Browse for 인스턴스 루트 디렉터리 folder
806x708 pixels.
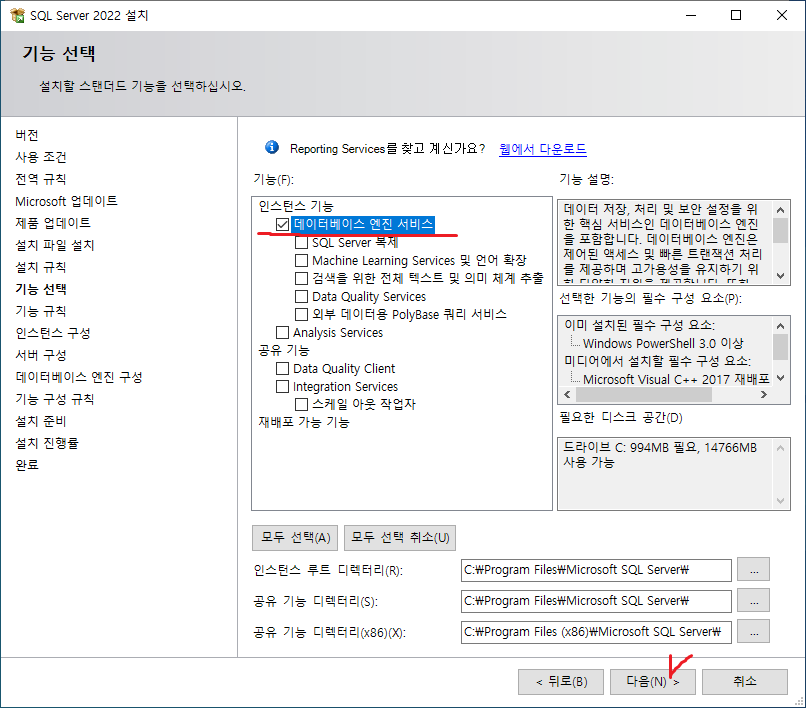click(753, 570)
